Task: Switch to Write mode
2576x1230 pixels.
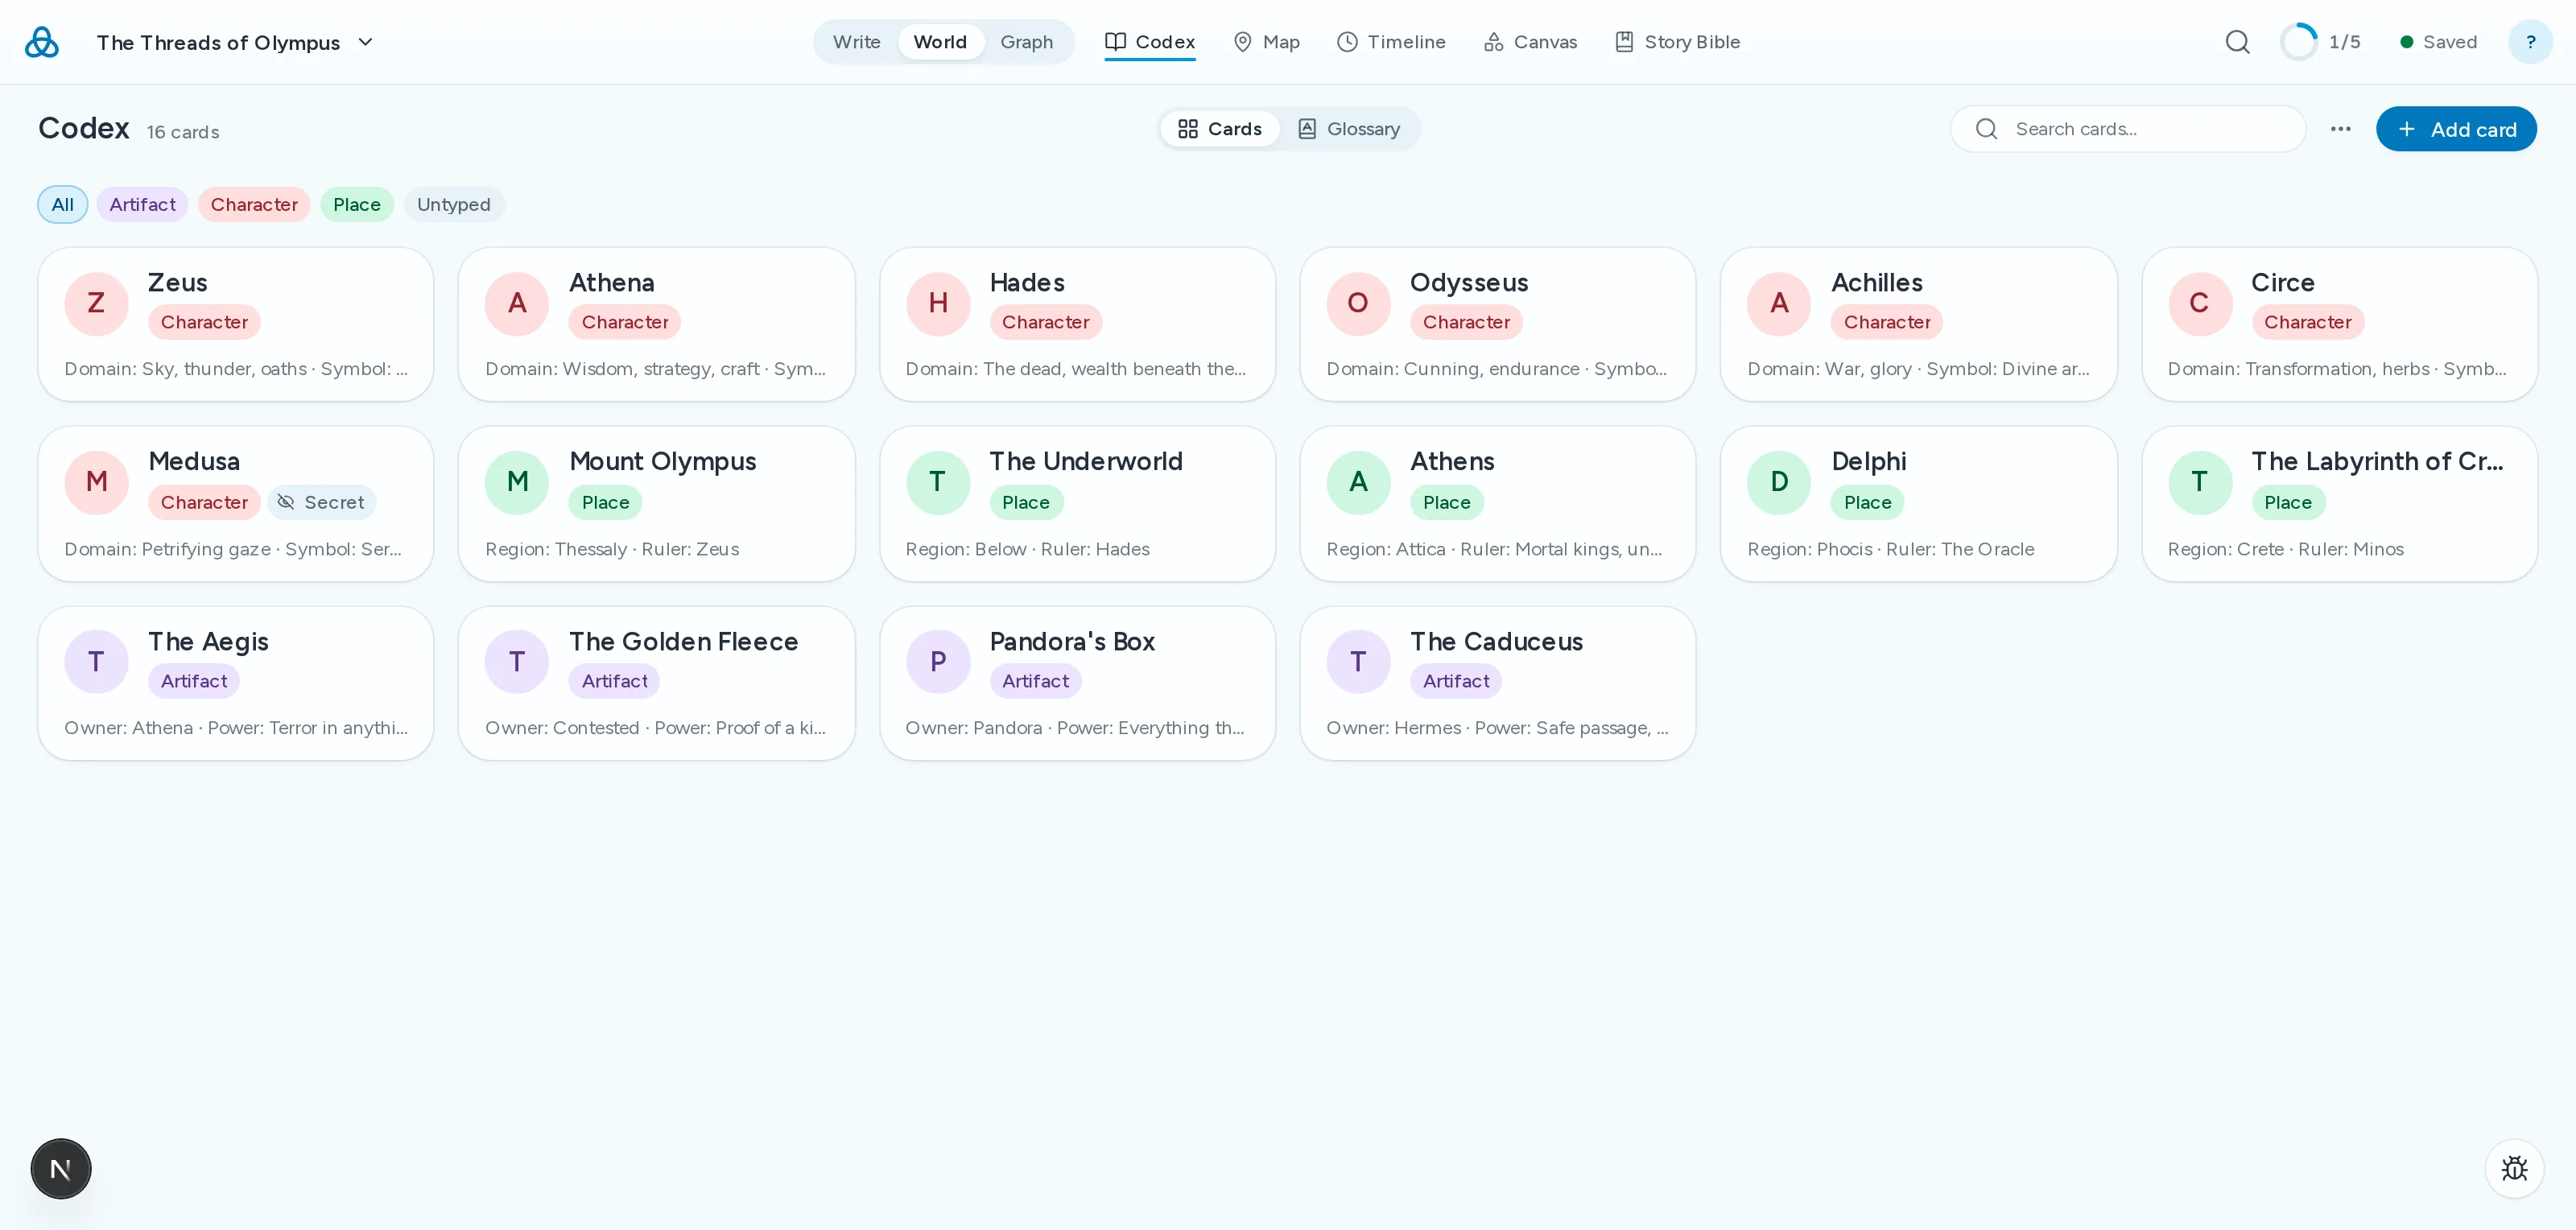Action: pyautogui.click(x=857, y=42)
